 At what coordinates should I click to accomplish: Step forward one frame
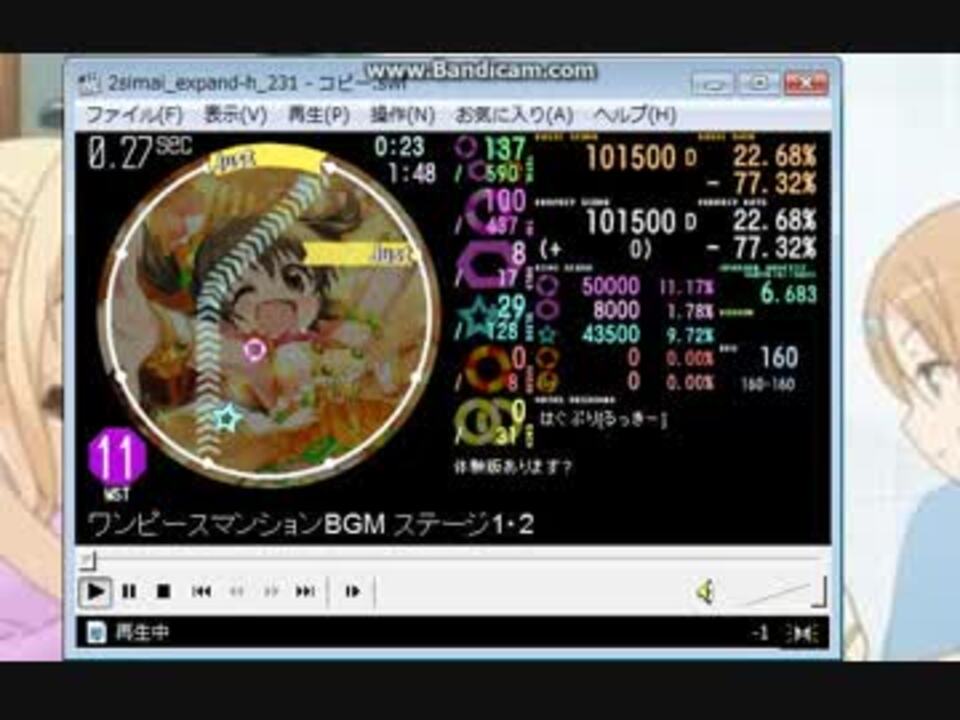352,591
